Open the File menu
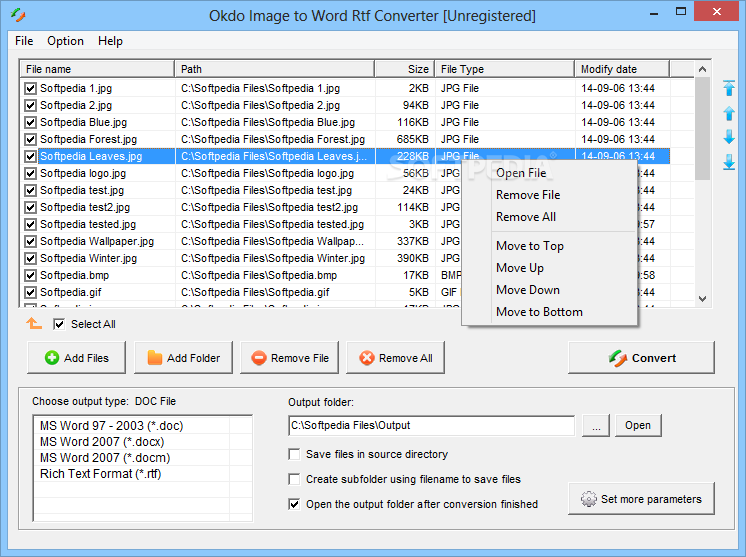Image resolution: width=746 pixels, height=557 pixels. tap(24, 41)
